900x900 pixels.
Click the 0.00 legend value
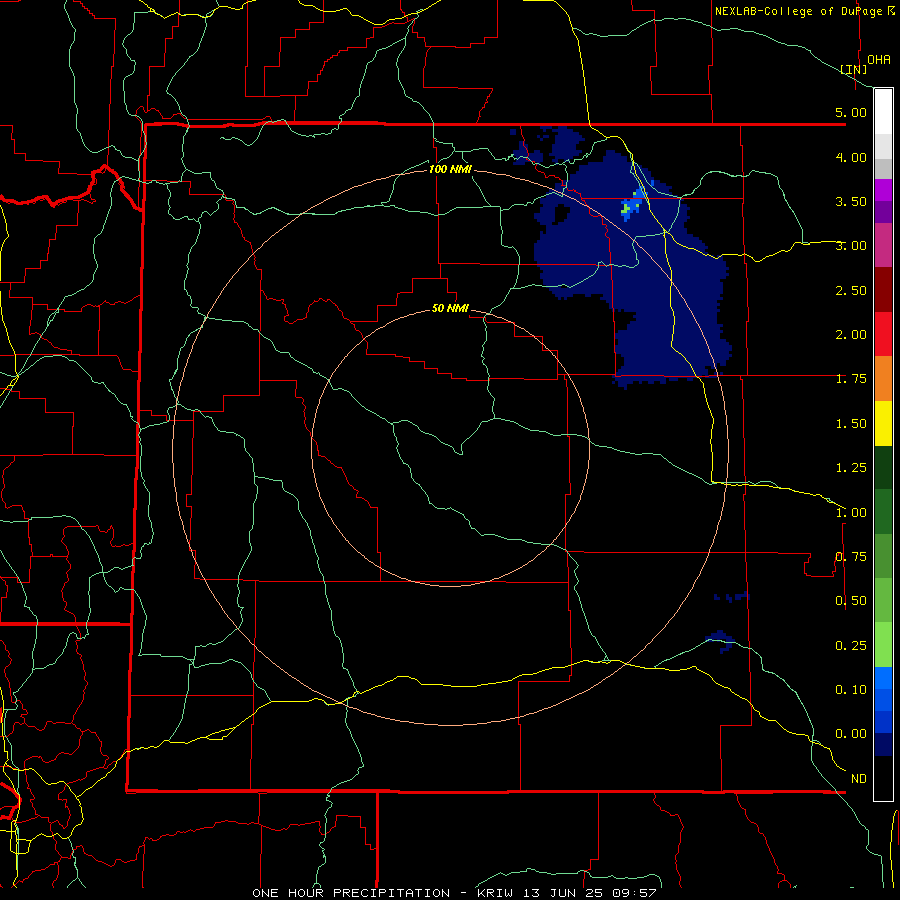point(851,734)
